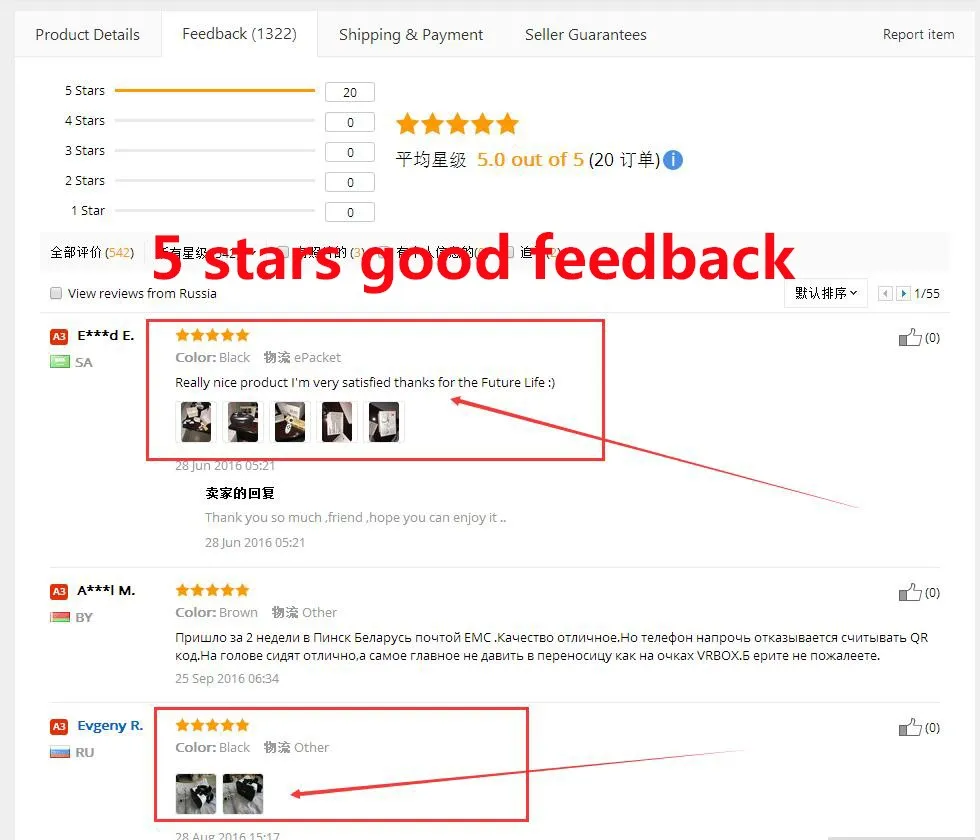Click the SA country flag icon

point(59,362)
